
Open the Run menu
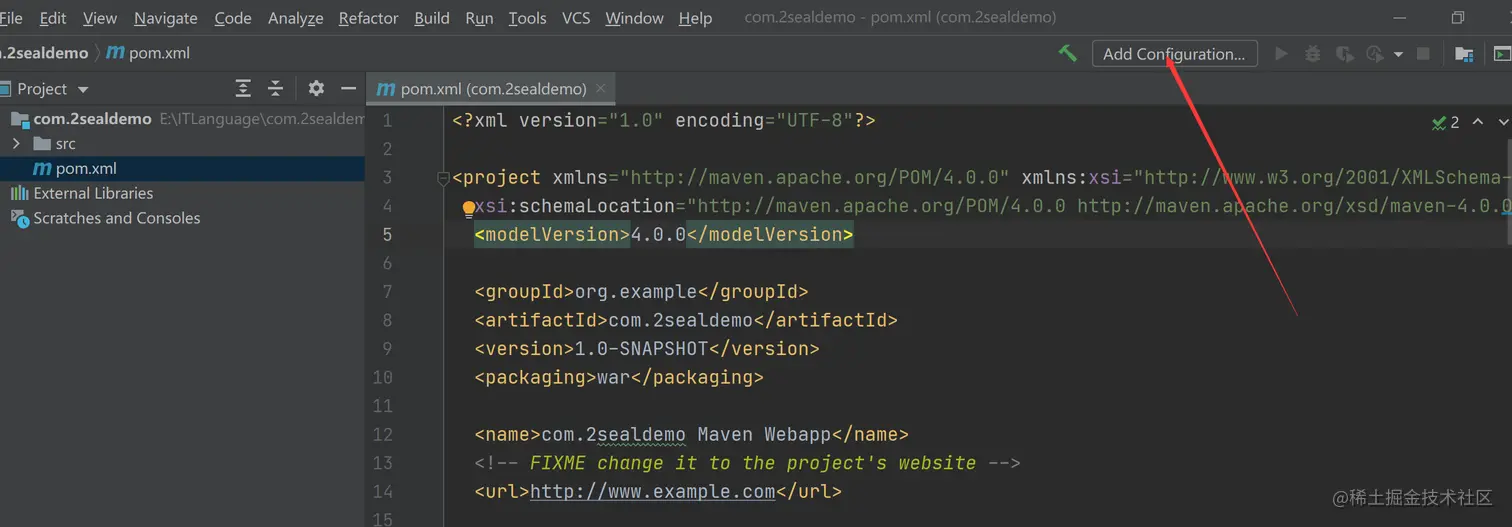[480, 18]
